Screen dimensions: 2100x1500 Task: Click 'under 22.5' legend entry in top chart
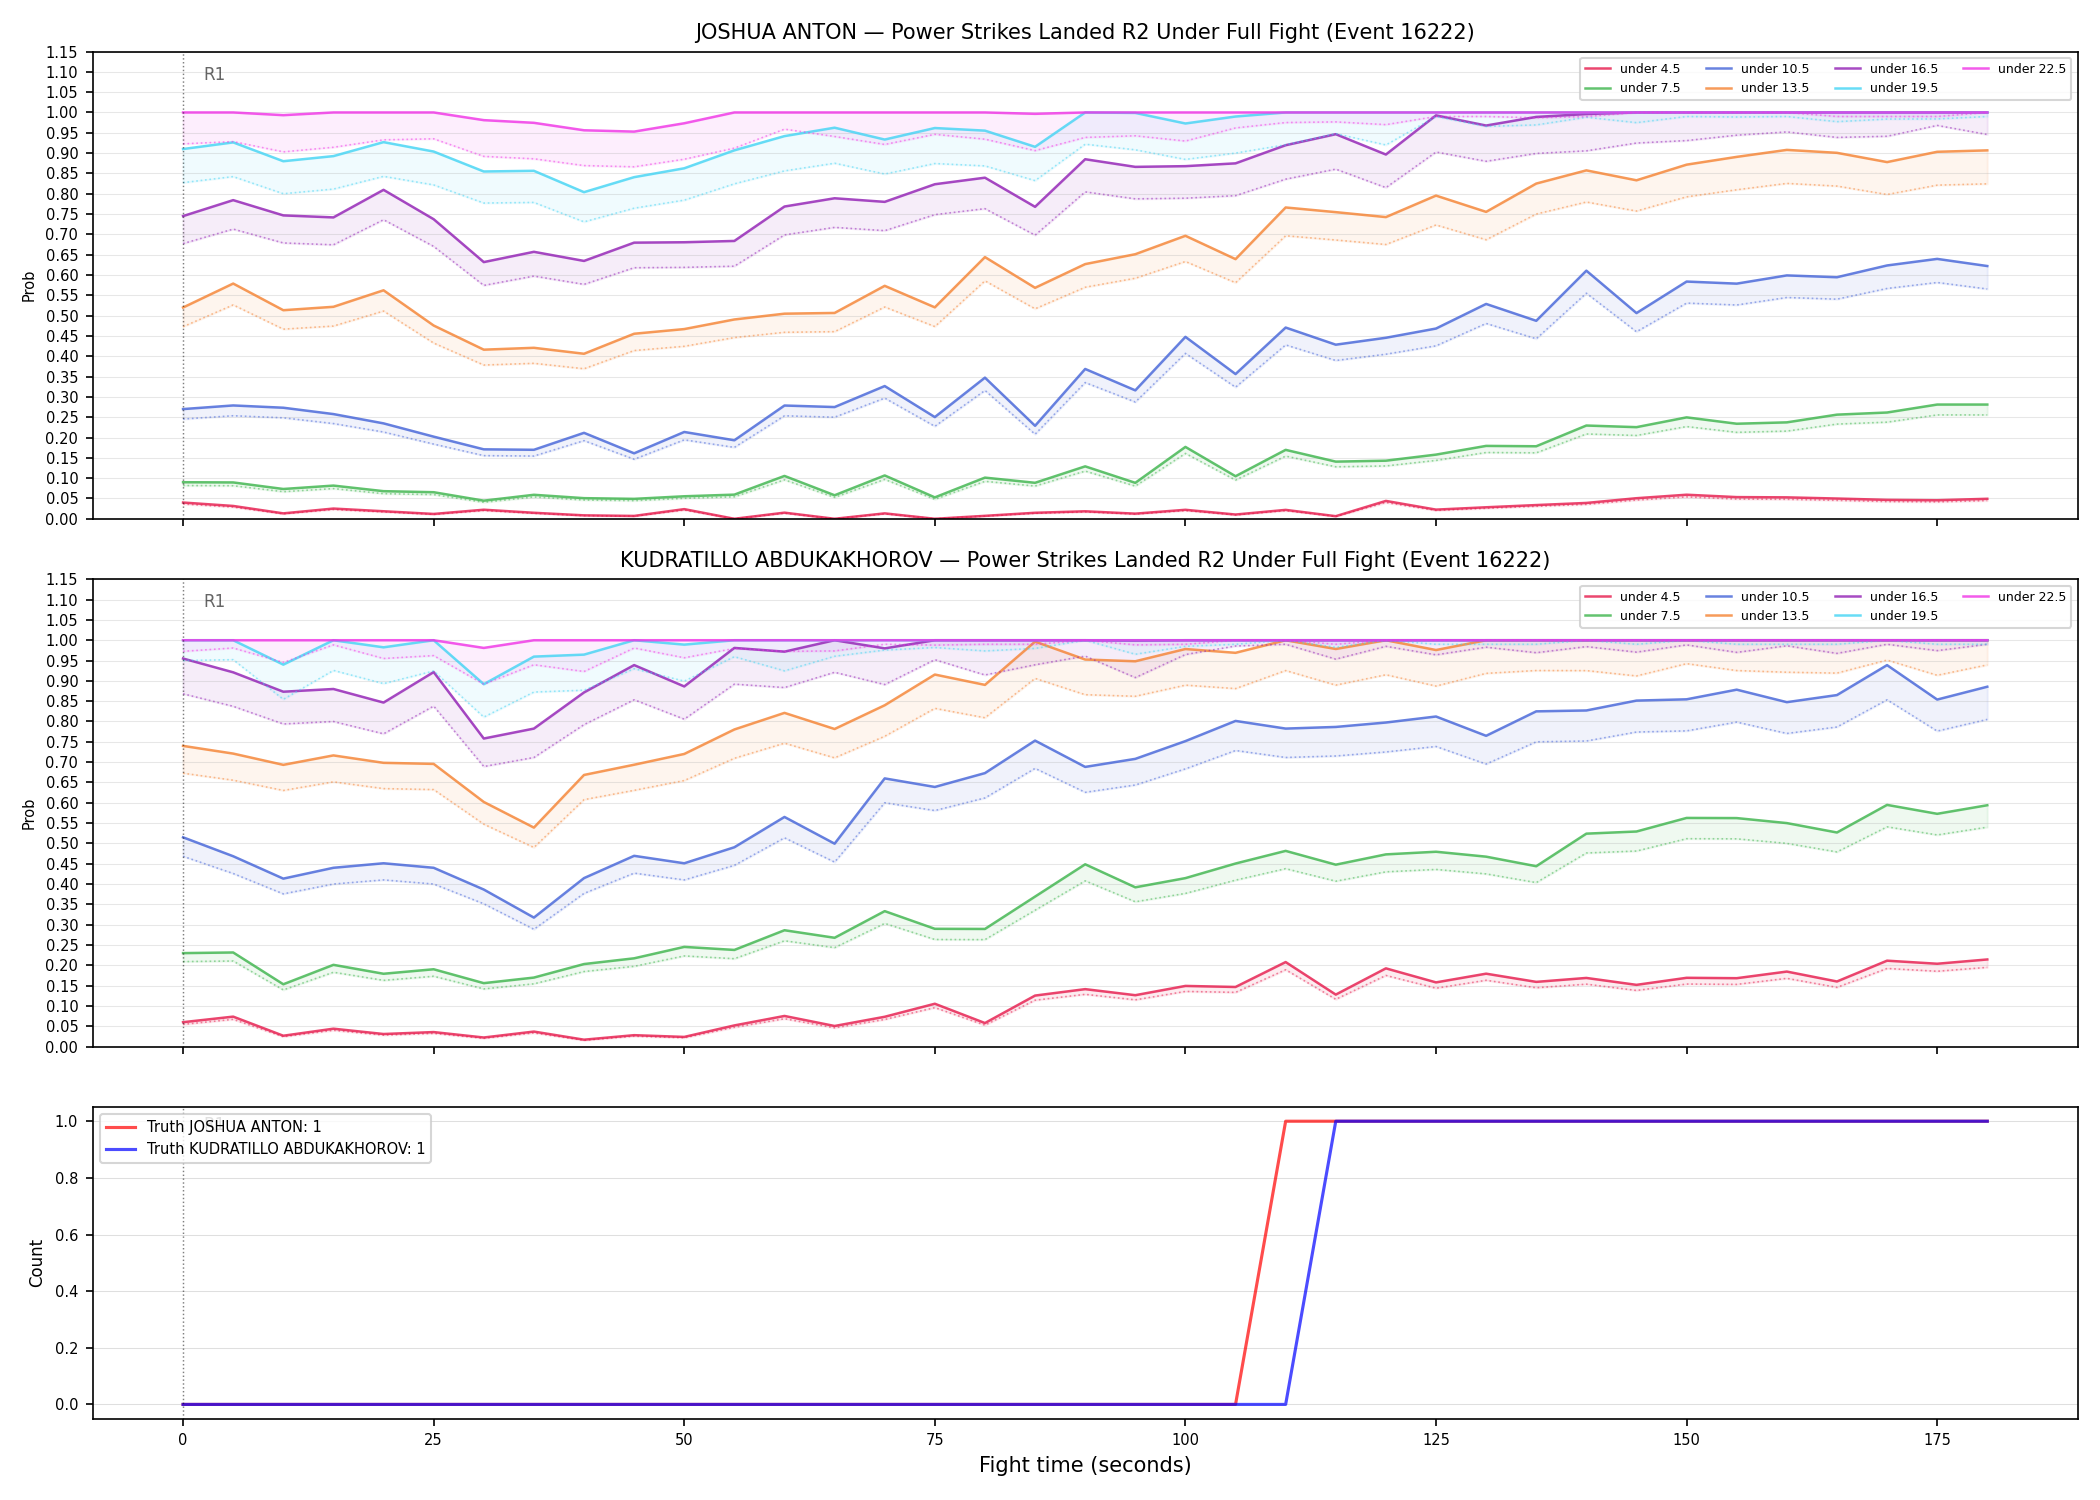pos(2015,69)
